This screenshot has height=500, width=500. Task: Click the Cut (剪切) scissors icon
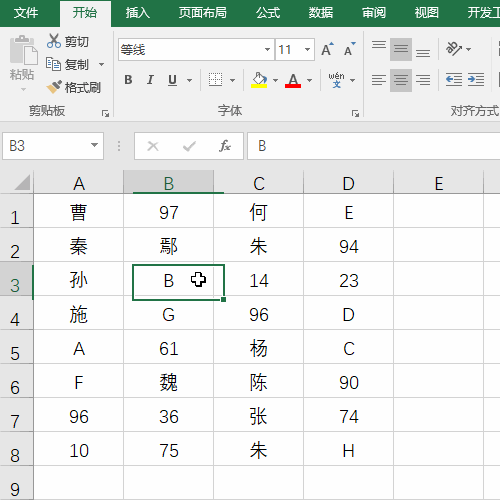53,41
